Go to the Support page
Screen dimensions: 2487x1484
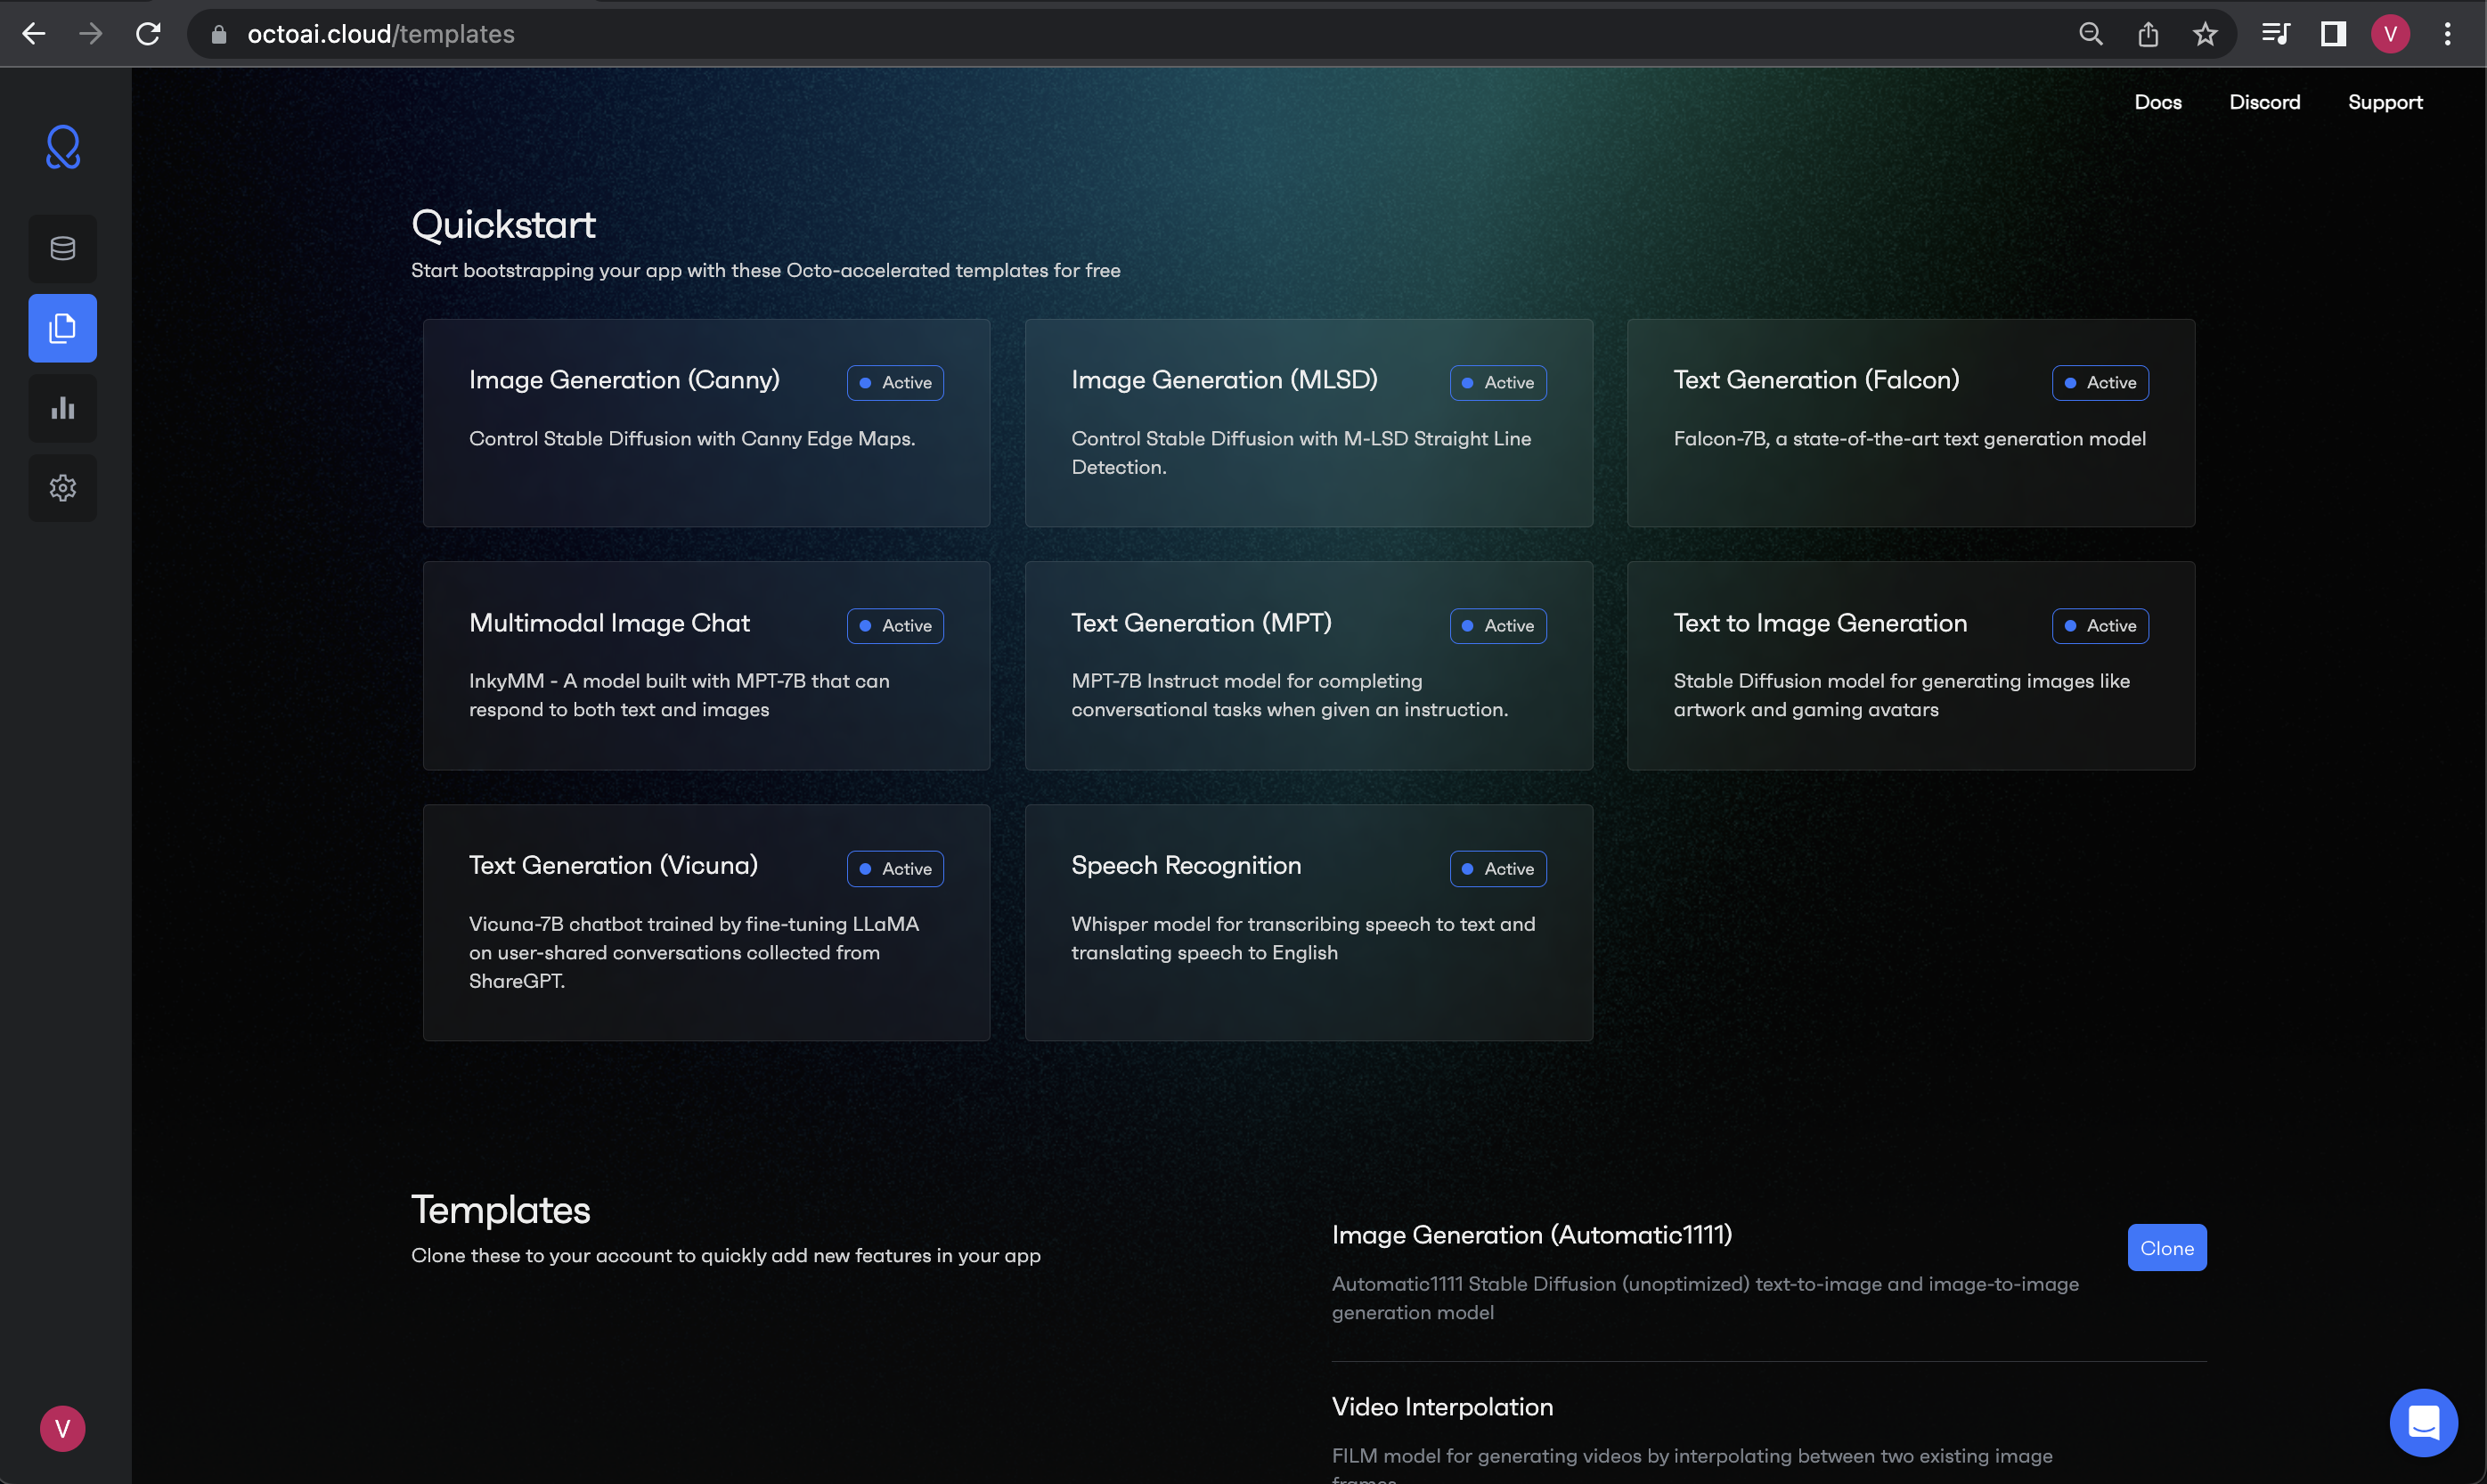click(x=2384, y=102)
